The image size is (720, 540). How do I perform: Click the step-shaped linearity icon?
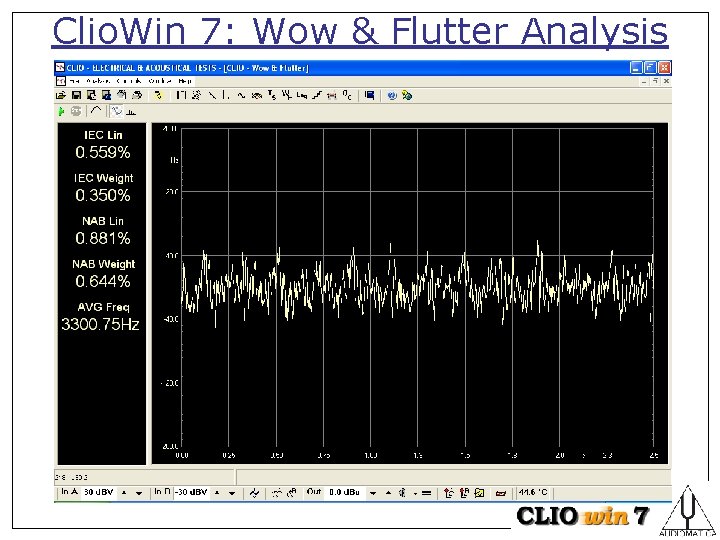point(316,96)
